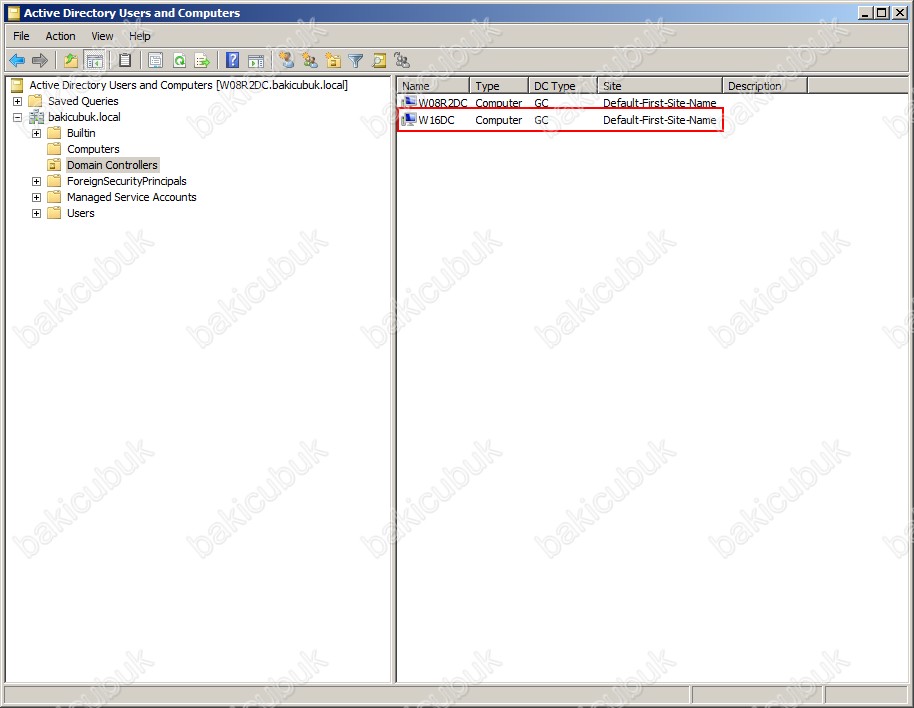This screenshot has width=914, height=708.
Task: Sort list by the Site column
Action: point(660,86)
